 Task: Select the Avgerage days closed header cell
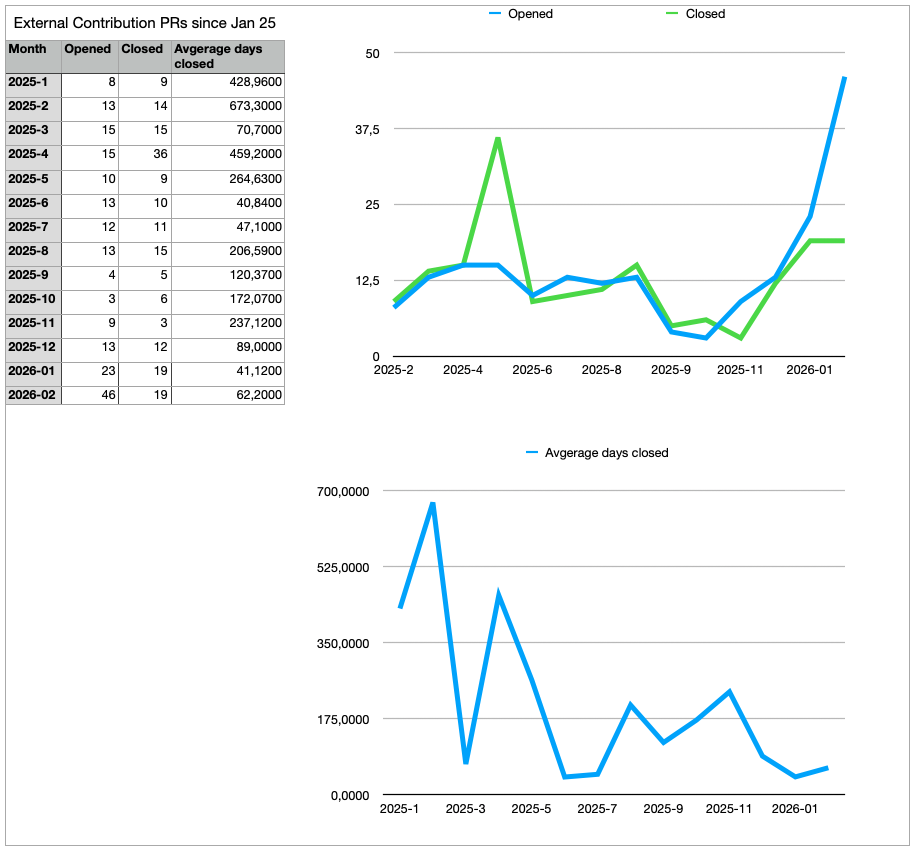tap(227, 56)
